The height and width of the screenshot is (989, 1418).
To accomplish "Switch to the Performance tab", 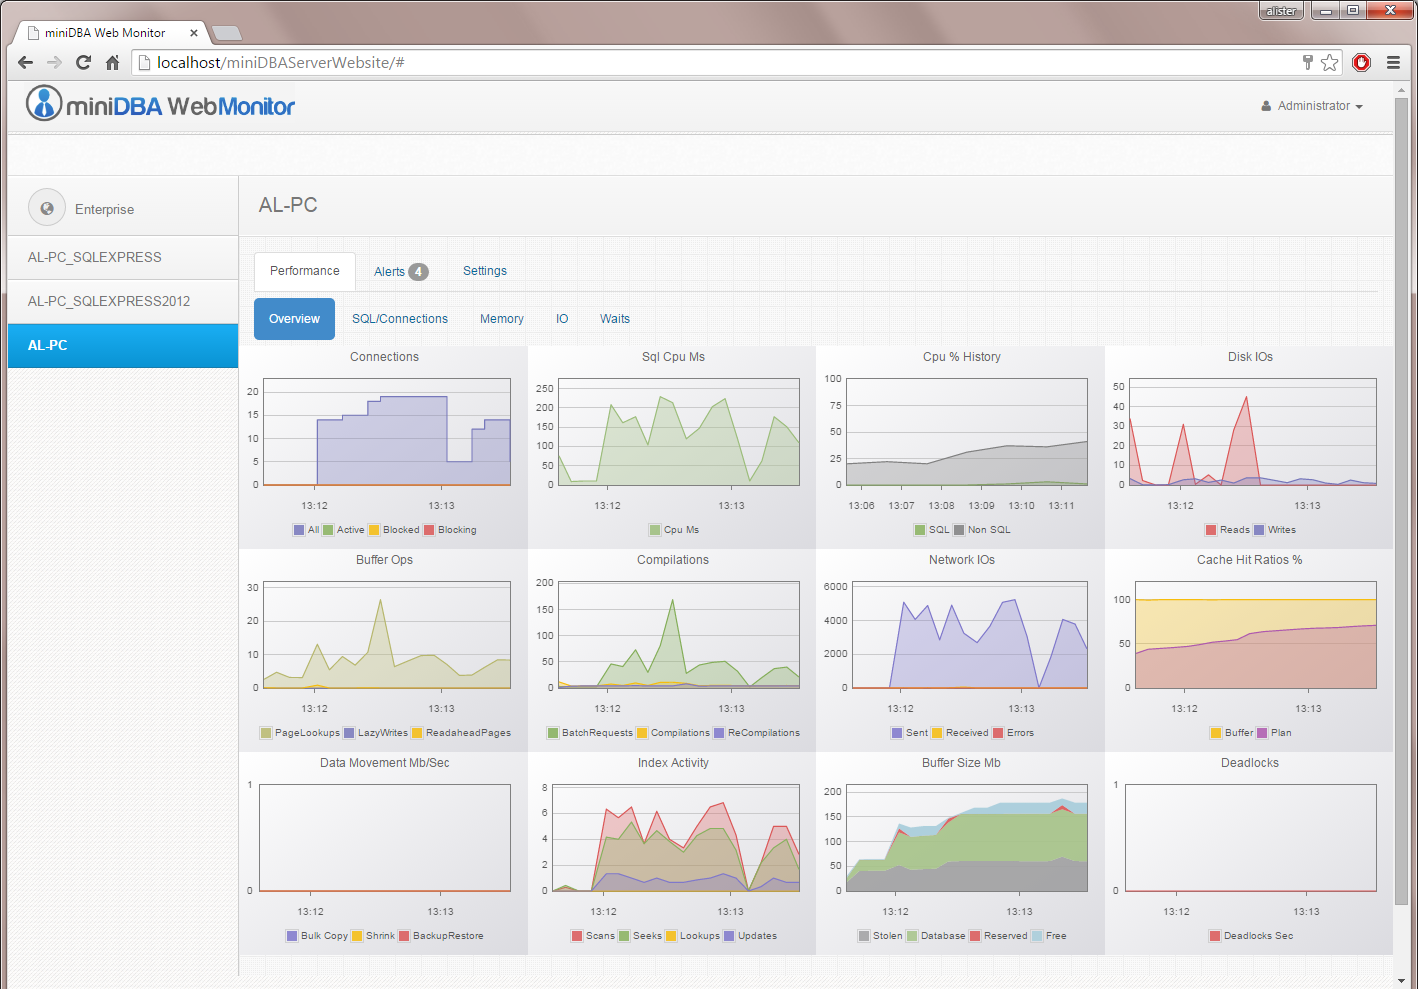I will coord(305,271).
